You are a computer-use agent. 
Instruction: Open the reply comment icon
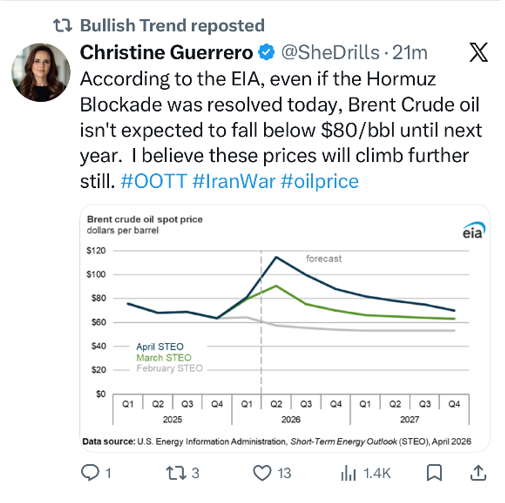point(90,473)
